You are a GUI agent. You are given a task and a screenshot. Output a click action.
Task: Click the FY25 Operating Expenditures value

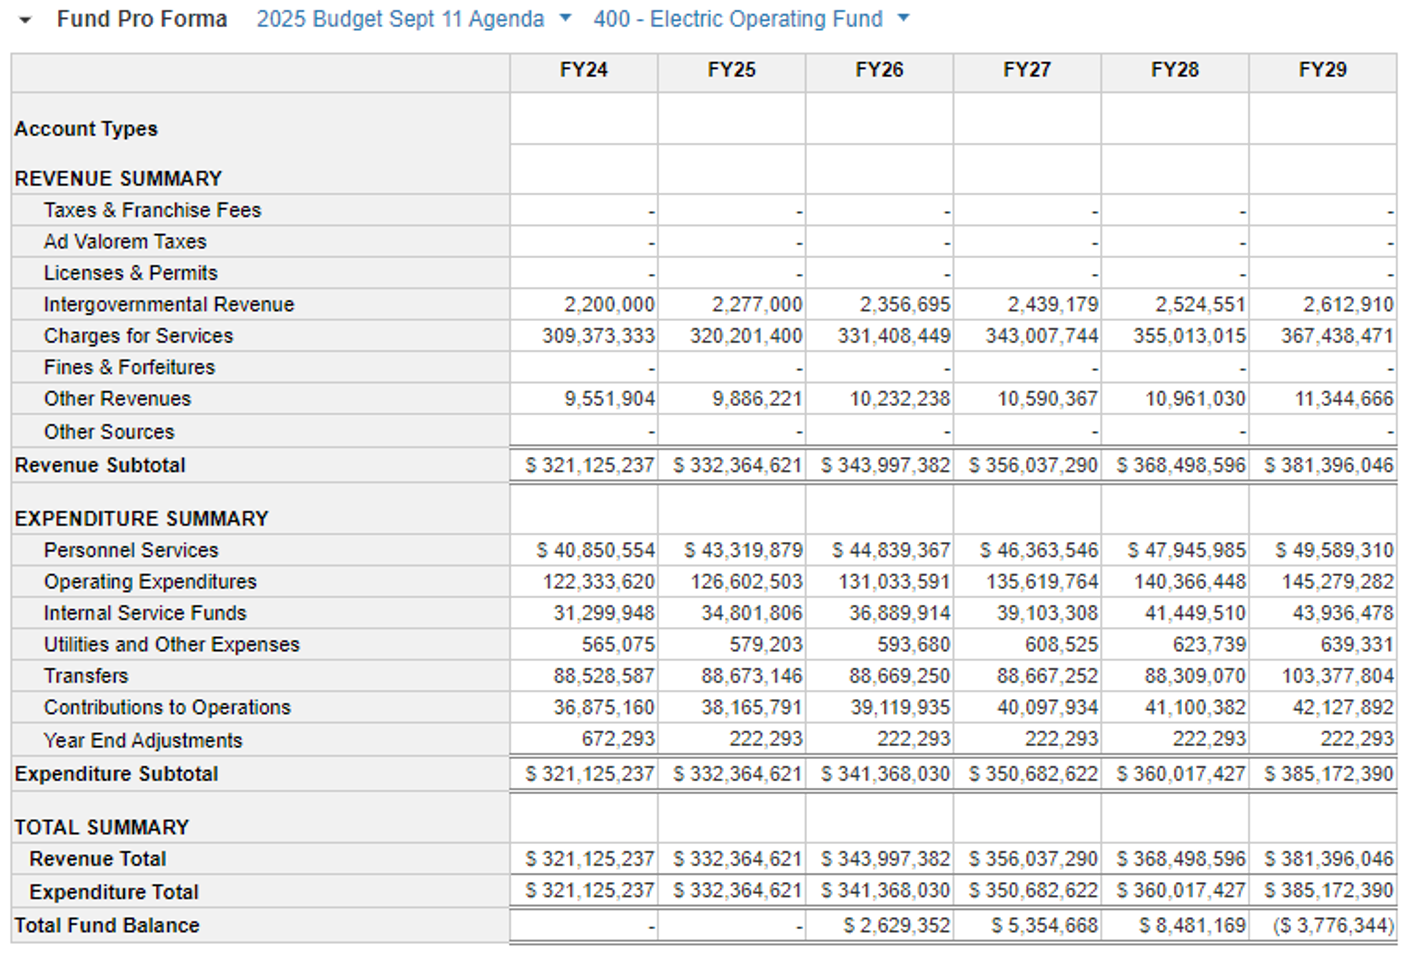[746, 582]
